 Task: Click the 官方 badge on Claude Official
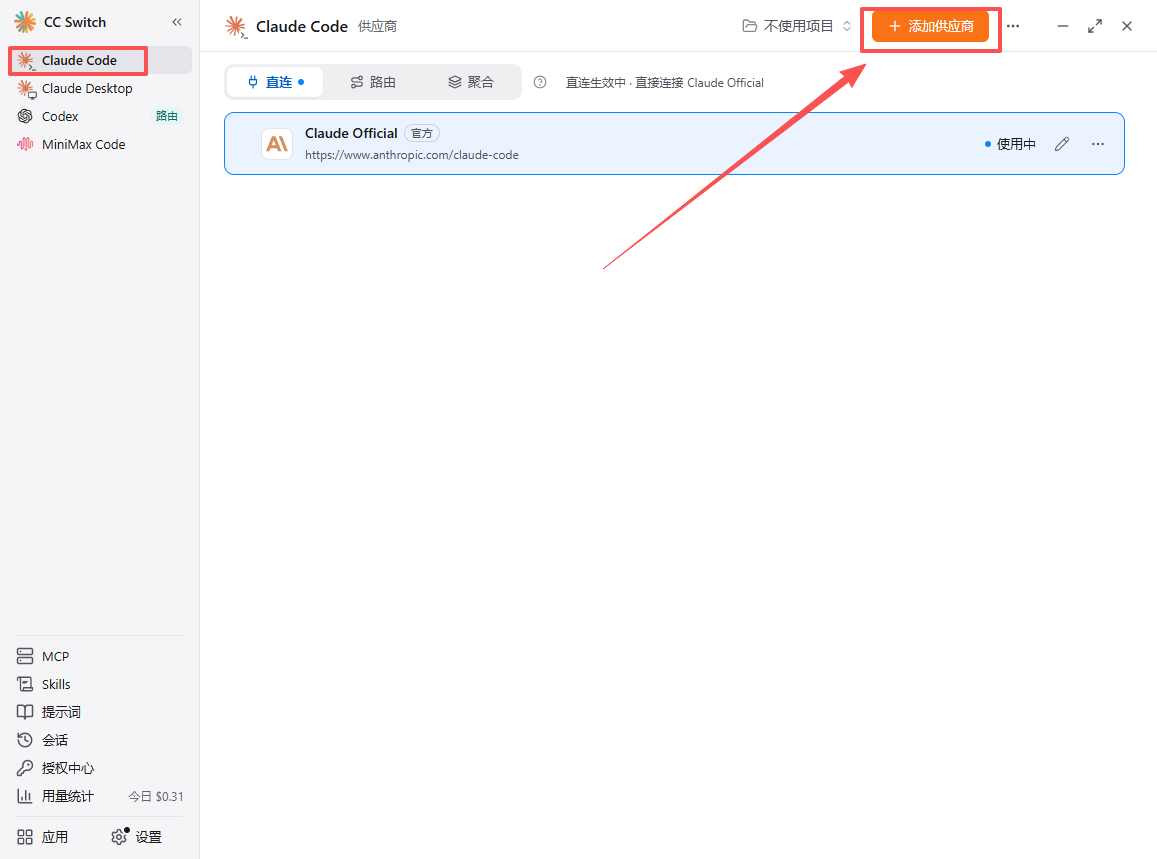pos(422,134)
